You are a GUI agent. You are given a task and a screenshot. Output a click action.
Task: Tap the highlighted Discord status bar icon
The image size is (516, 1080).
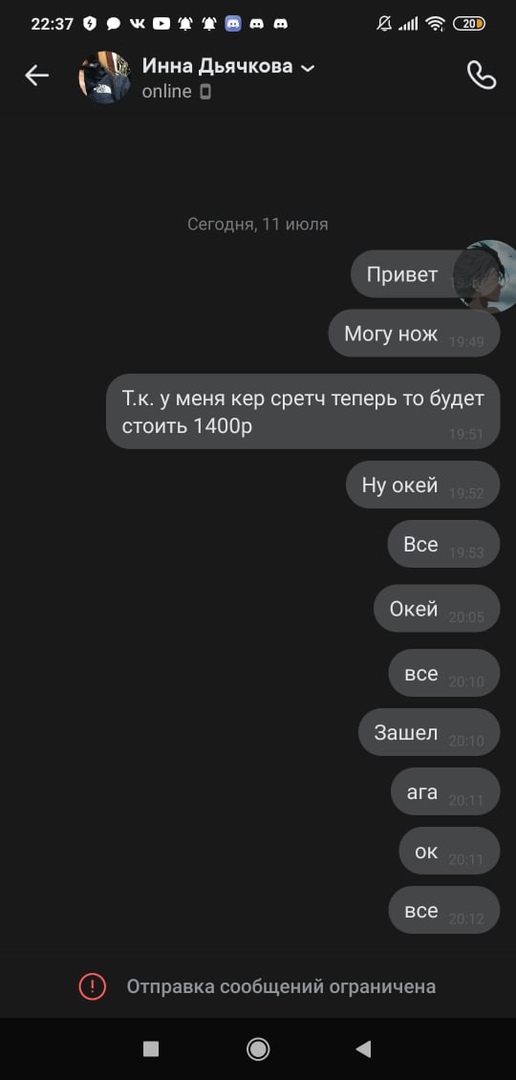tap(233, 23)
